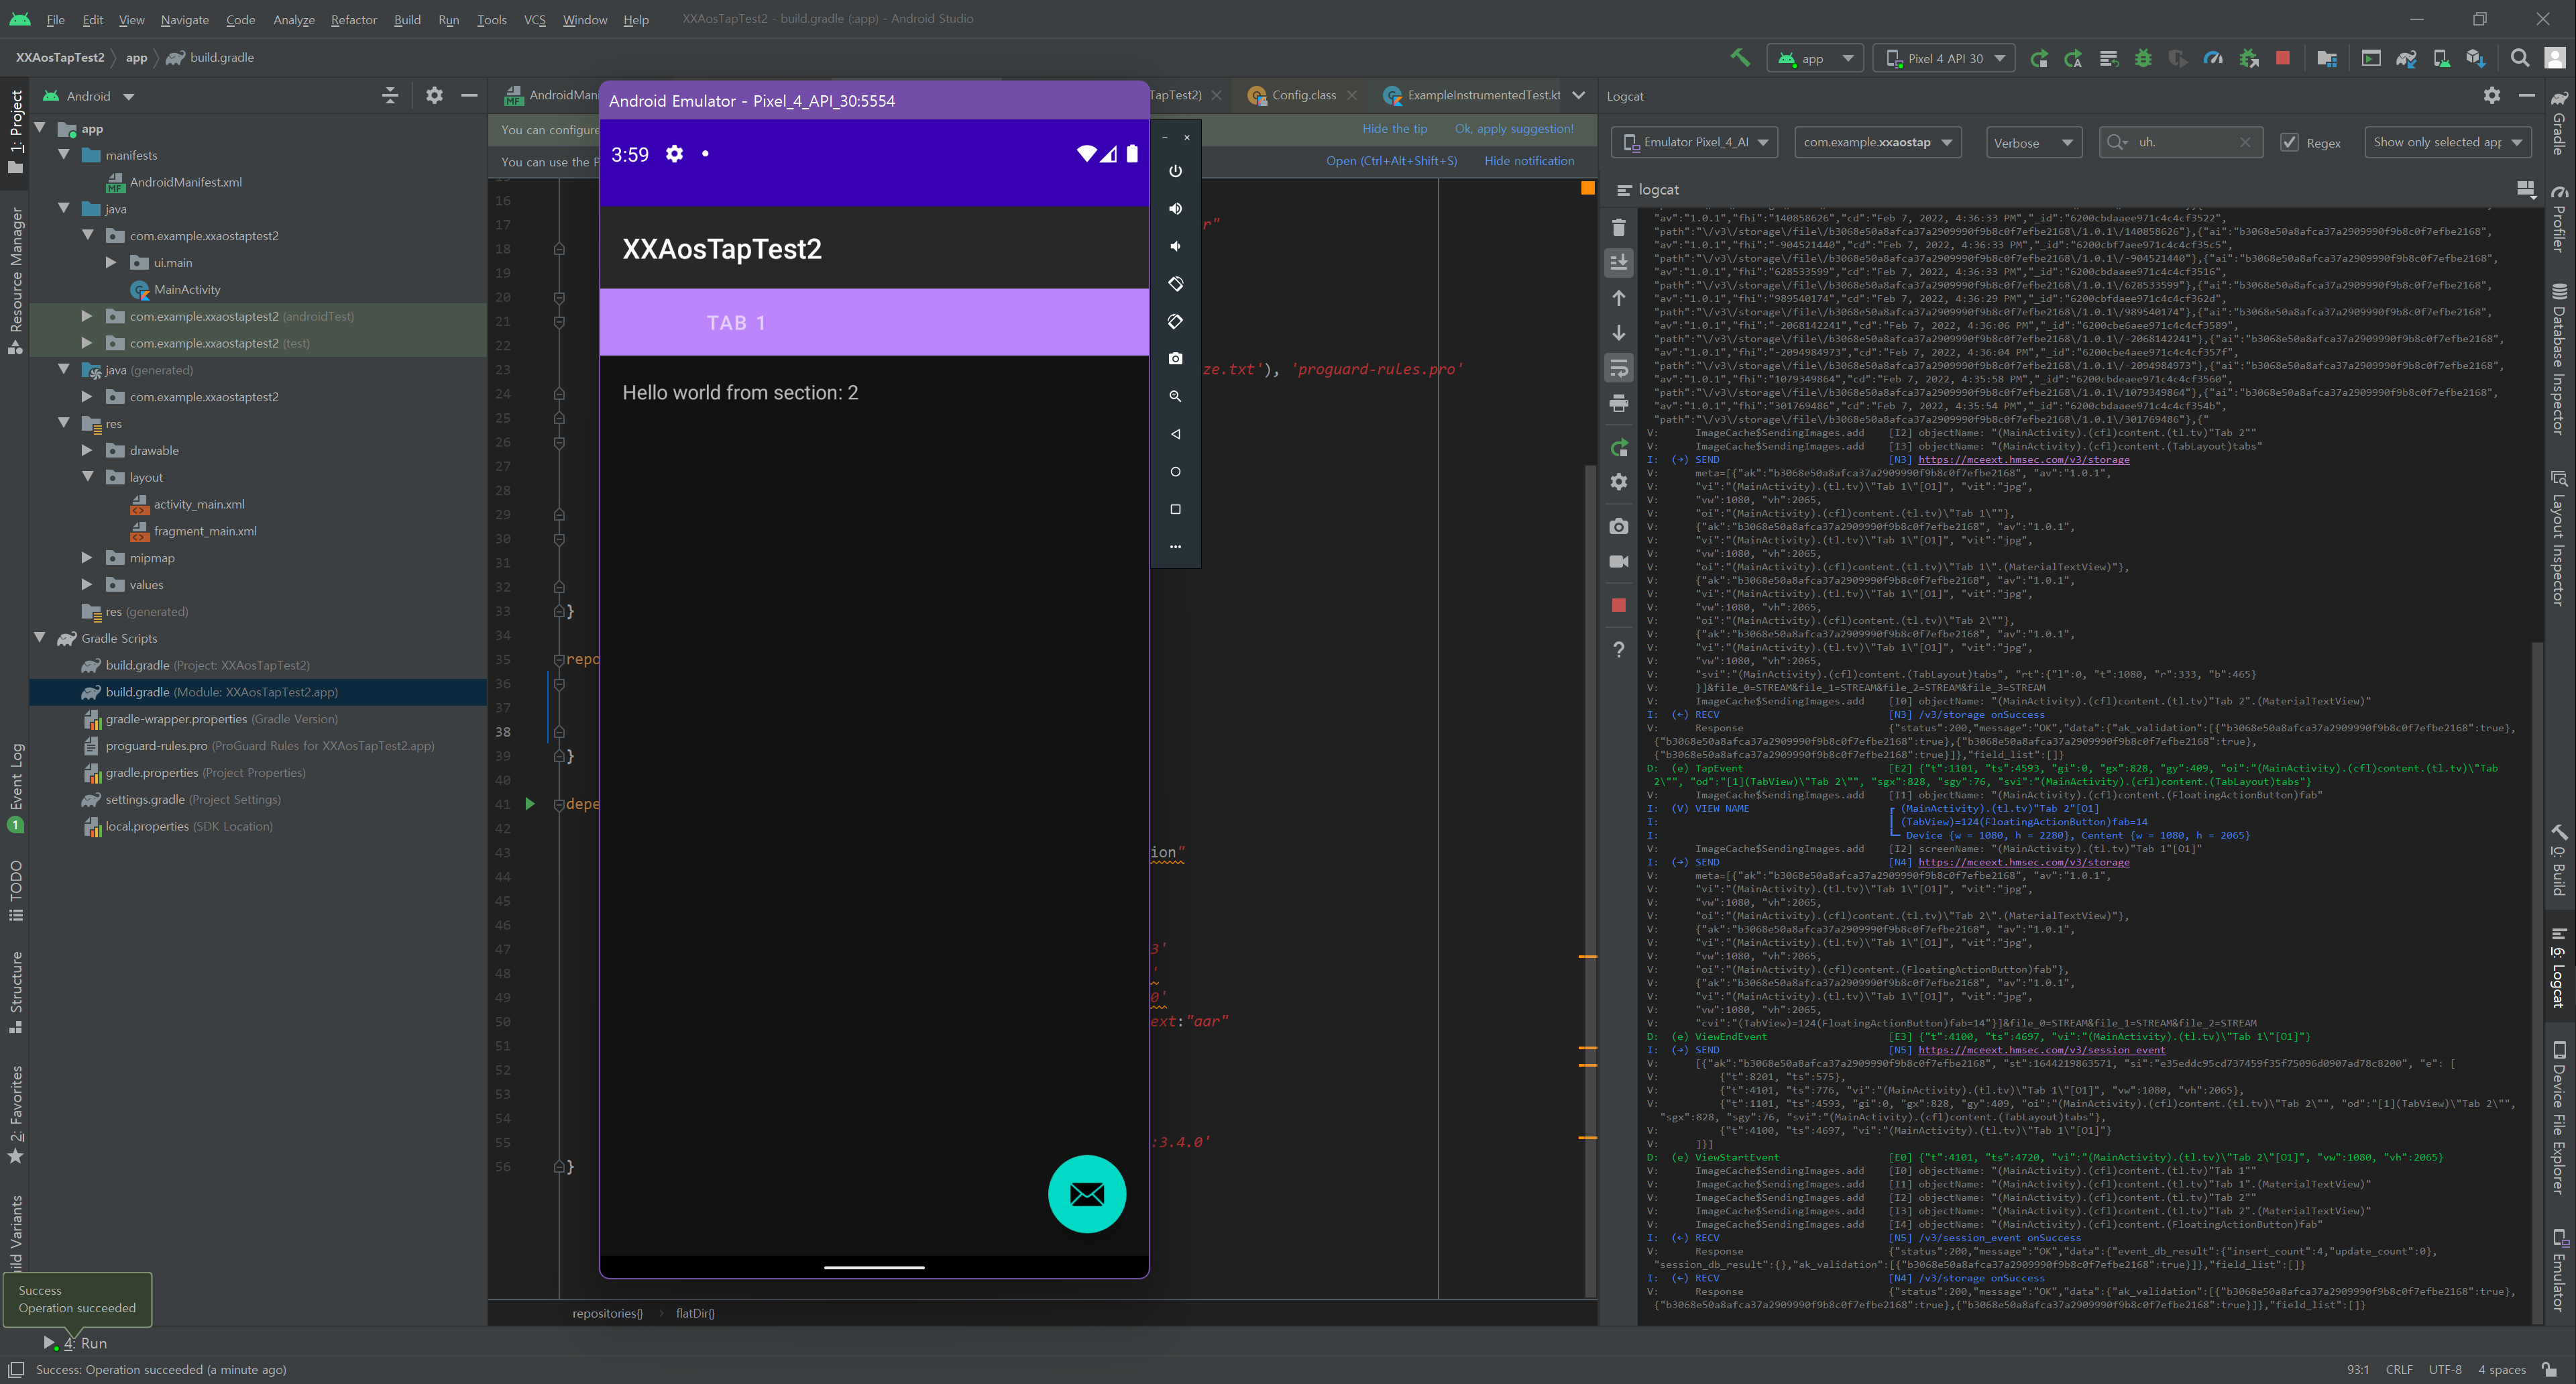Toggle Soft-Wrap in logcat toolbar
The image size is (2576, 1384).
(x=1619, y=368)
